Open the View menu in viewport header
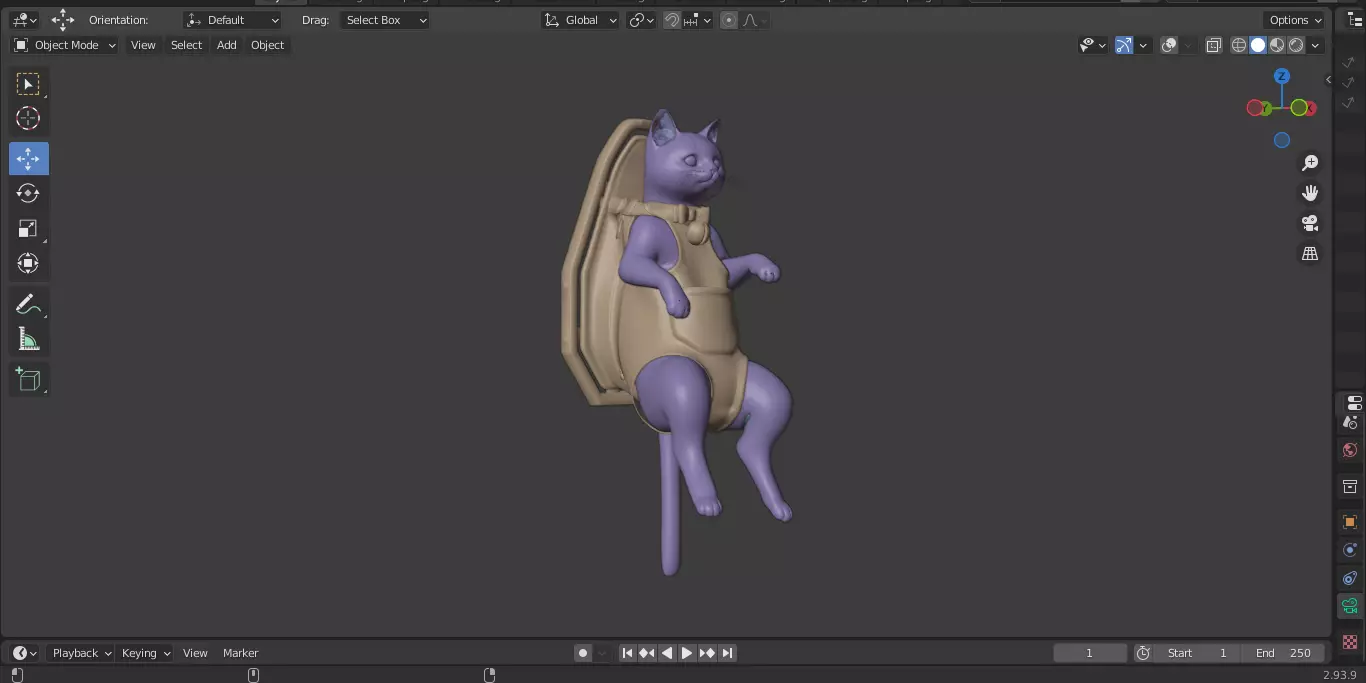This screenshot has width=1366, height=683. point(143,45)
